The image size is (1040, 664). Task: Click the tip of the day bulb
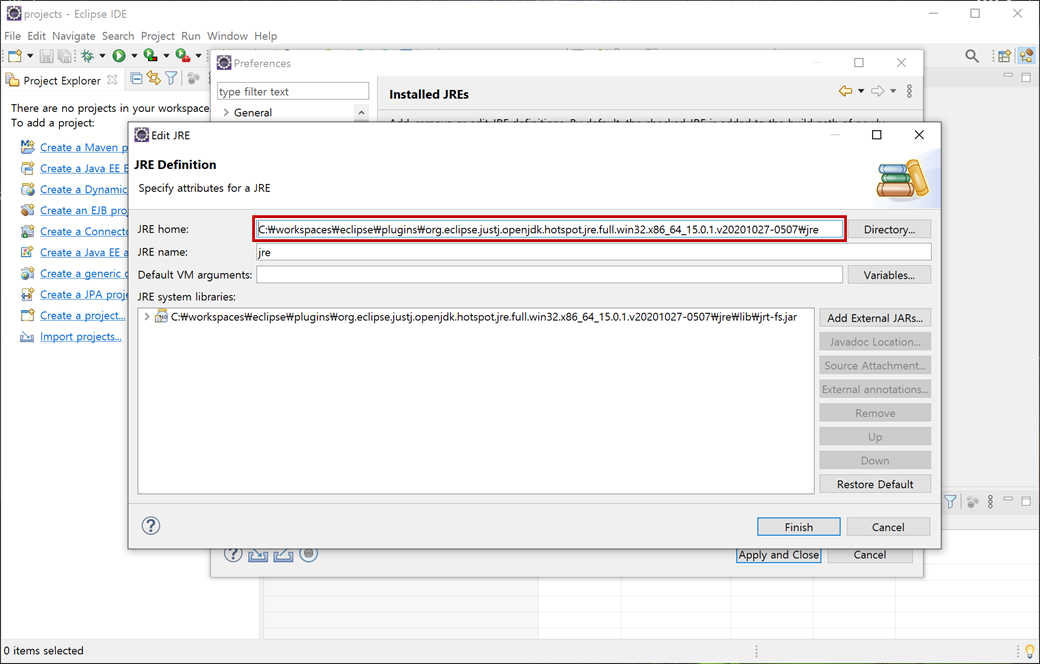(1029, 651)
